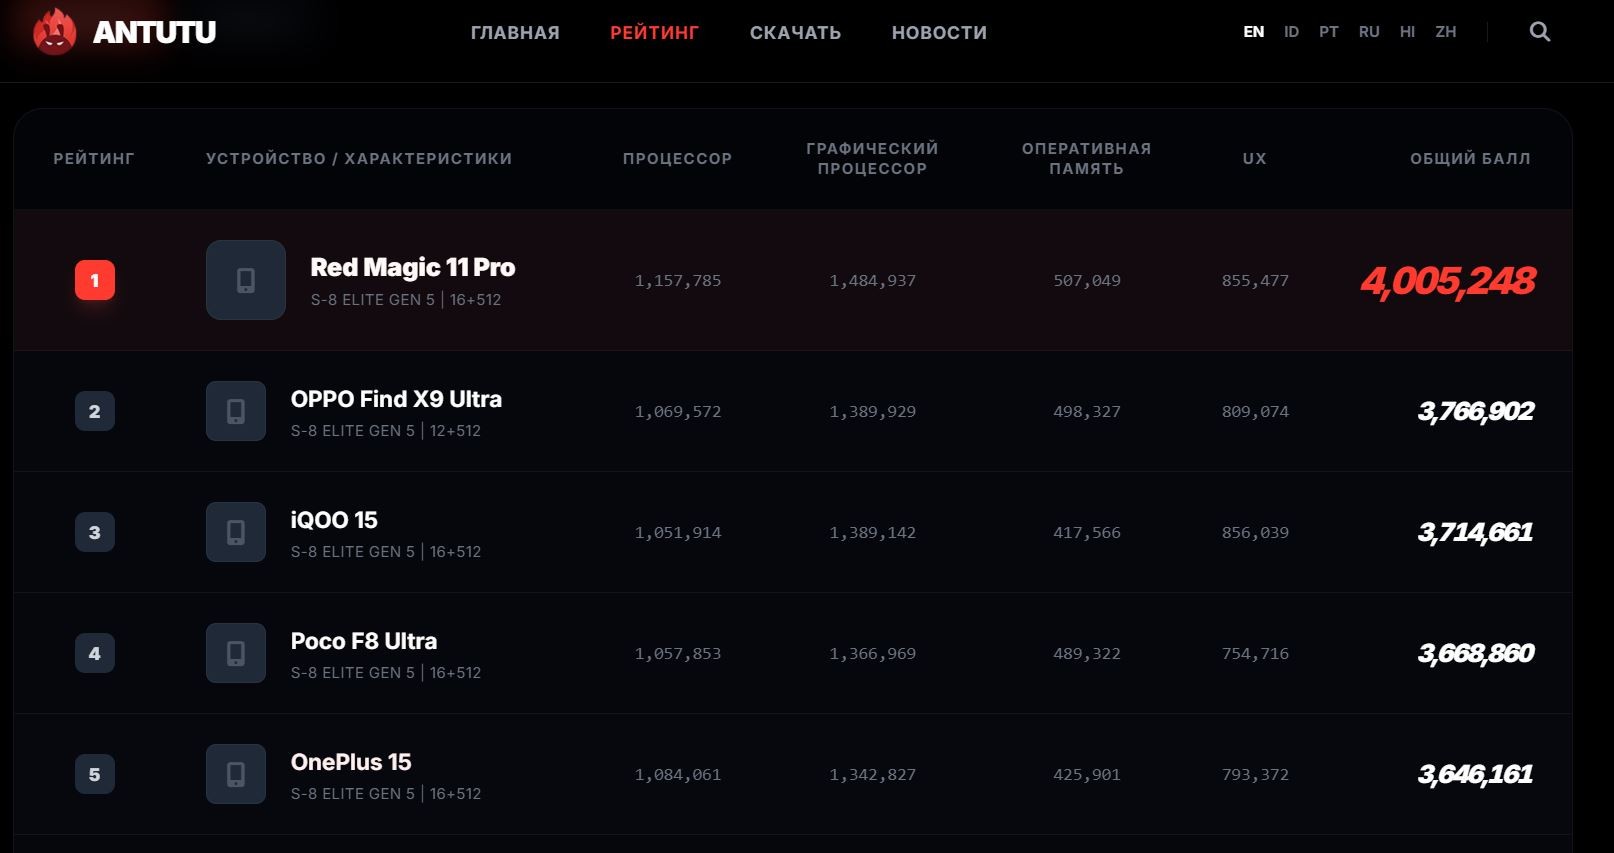The width and height of the screenshot is (1614, 853).
Task: Click the total score 3,646,161
Action: click(x=1476, y=774)
